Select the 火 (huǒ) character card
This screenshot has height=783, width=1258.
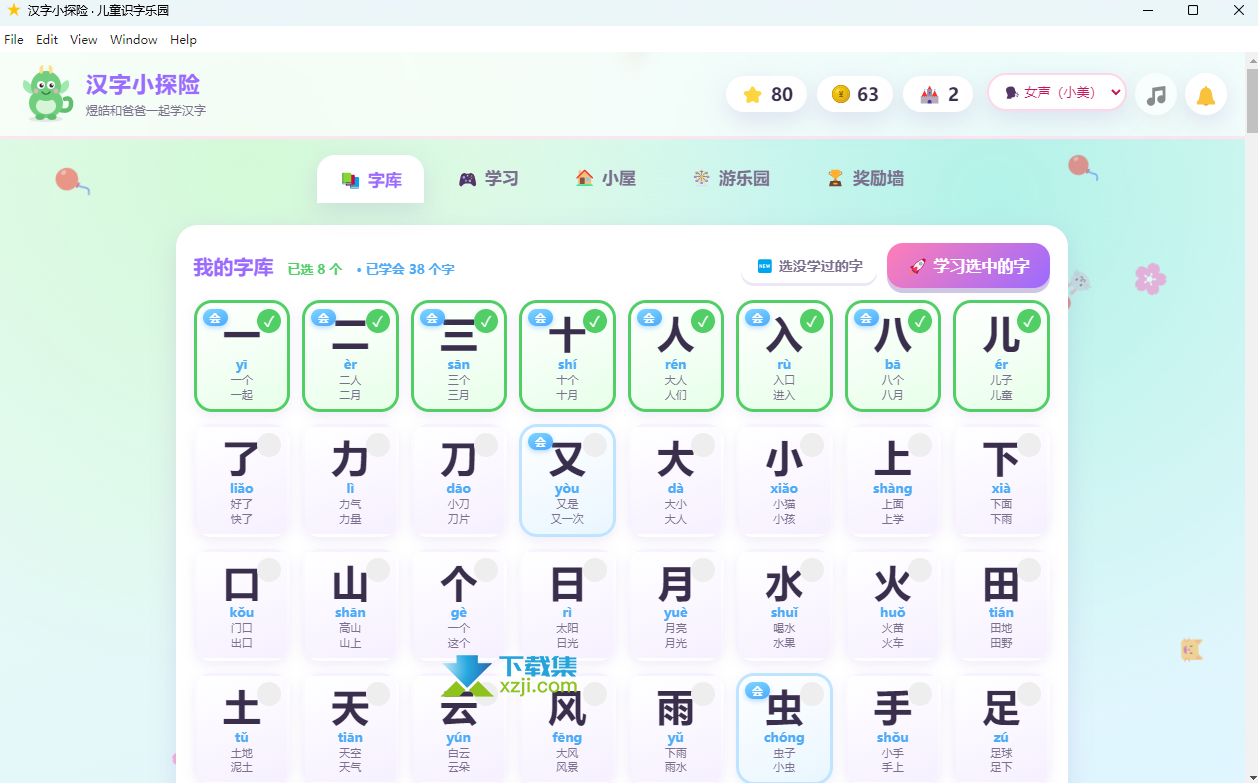pos(893,604)
